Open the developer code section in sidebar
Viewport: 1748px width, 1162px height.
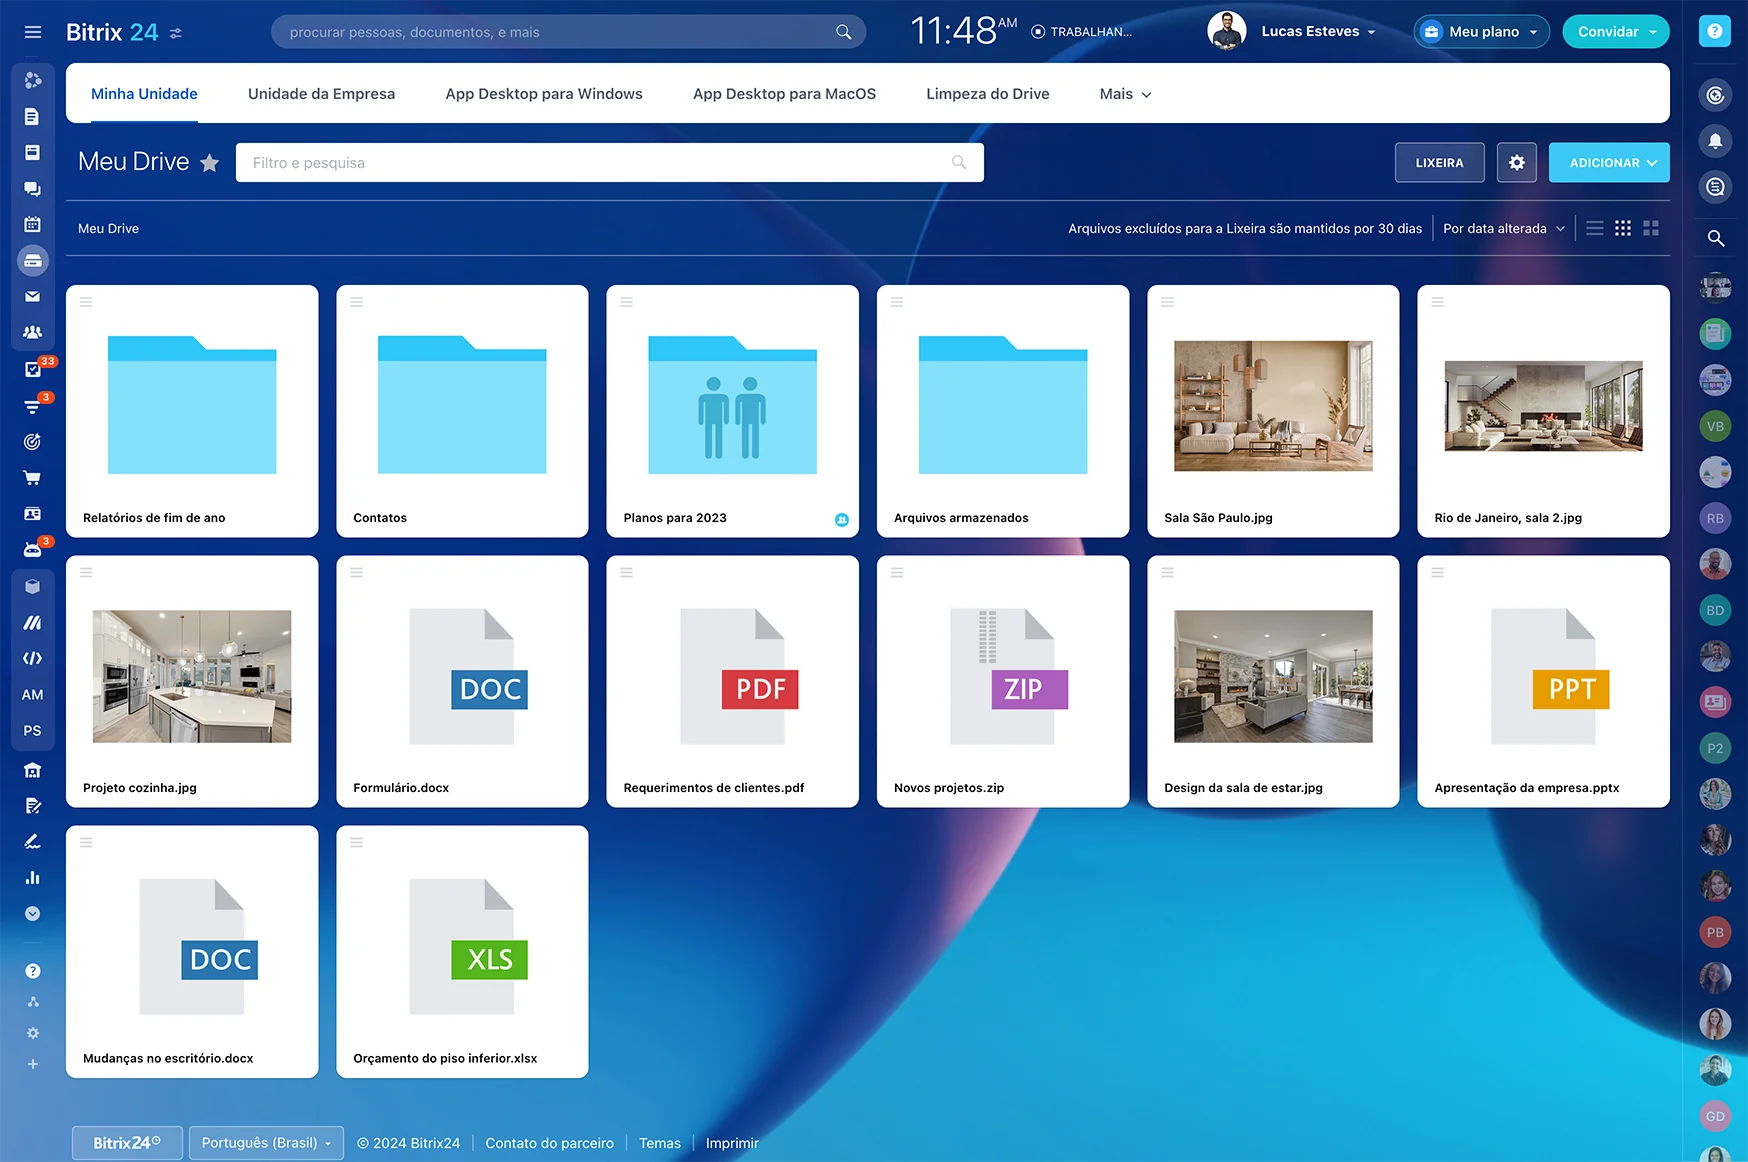click(x=33, y=658)
